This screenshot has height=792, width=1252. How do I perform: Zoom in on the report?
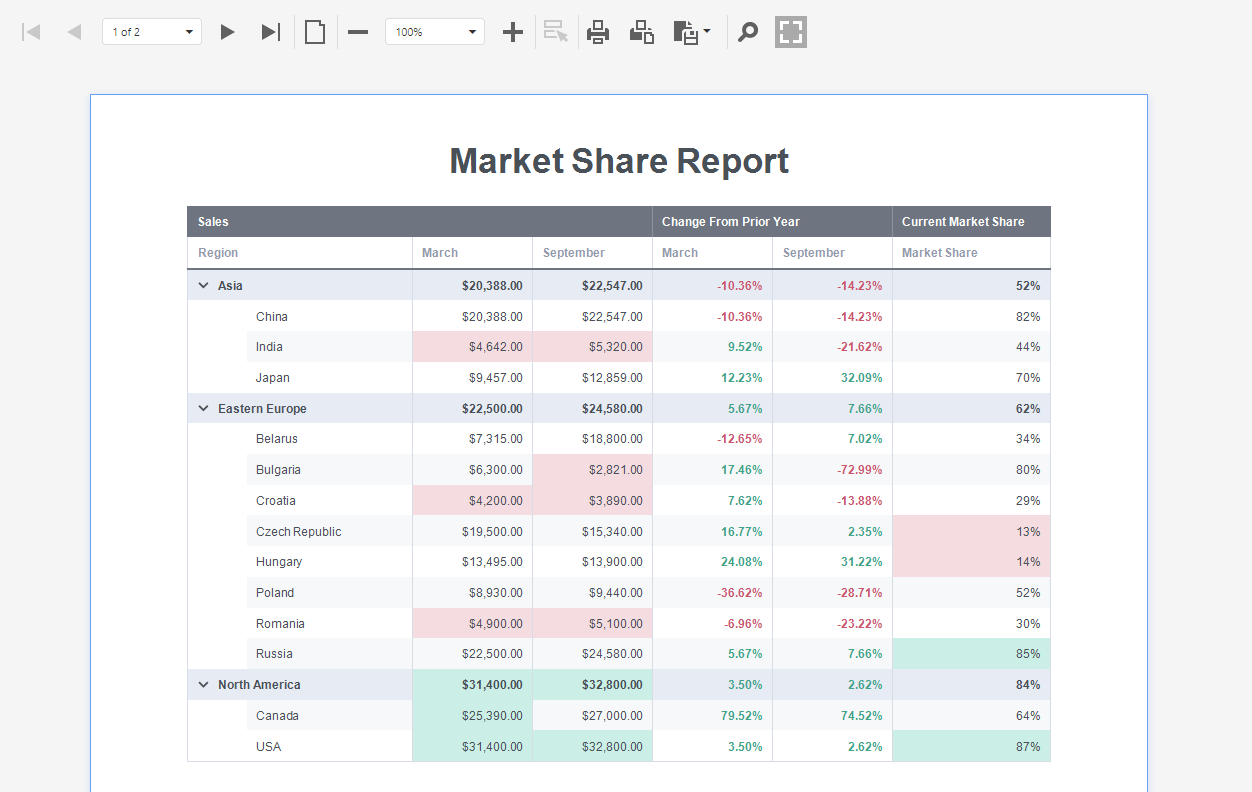(512, 31)
